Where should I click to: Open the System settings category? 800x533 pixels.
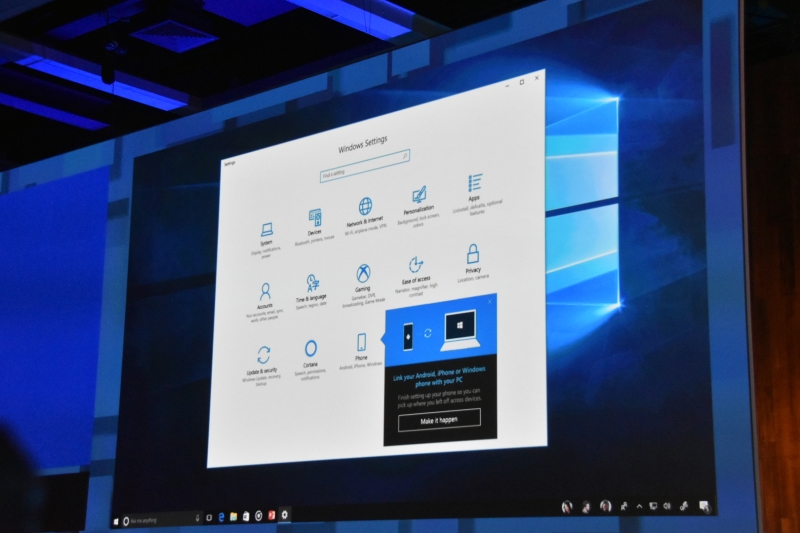click(x=266, y=240)
